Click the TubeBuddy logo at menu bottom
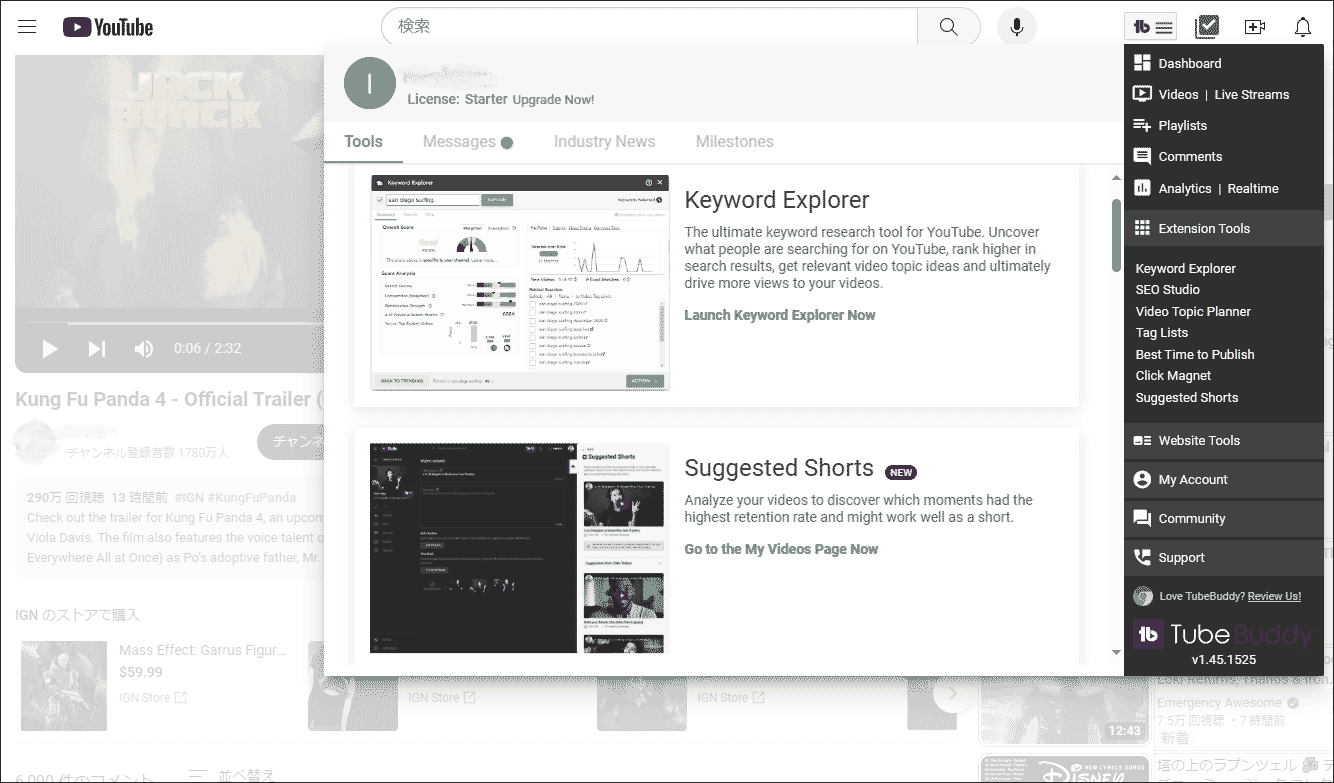 point(1222,634)
